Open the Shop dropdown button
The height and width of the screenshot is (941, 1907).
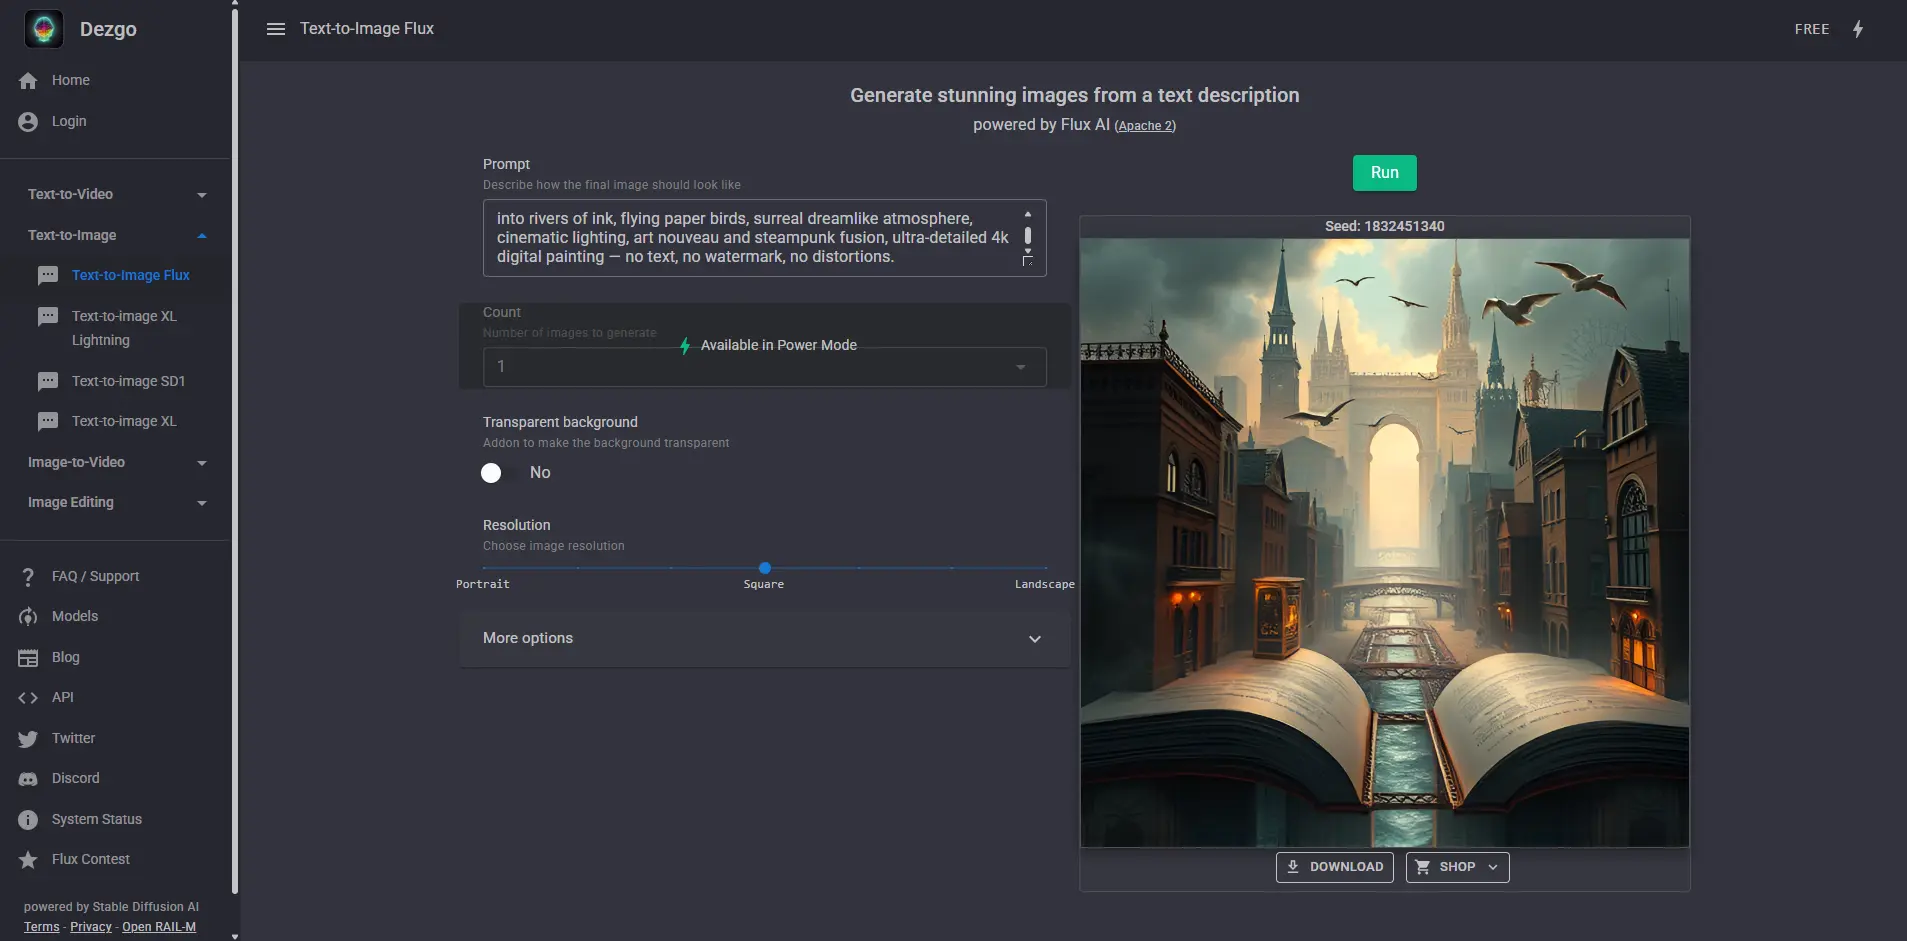click(x=1457, y=867)
